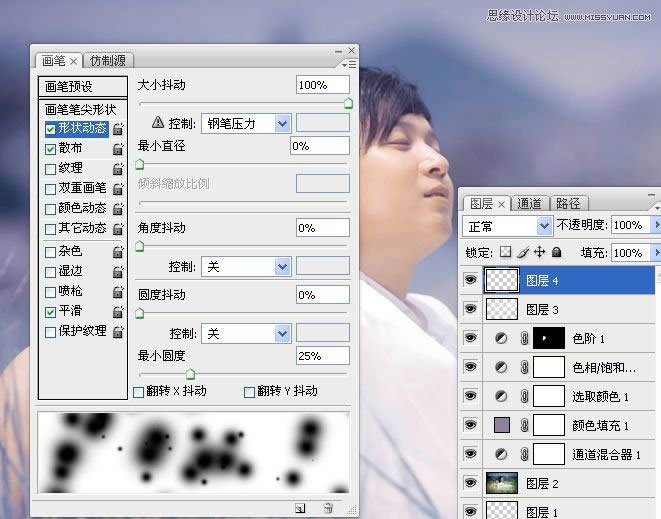Click the lock all padlock icon
This screenshot has width=661, height=519.
click(x=557, y=253)
